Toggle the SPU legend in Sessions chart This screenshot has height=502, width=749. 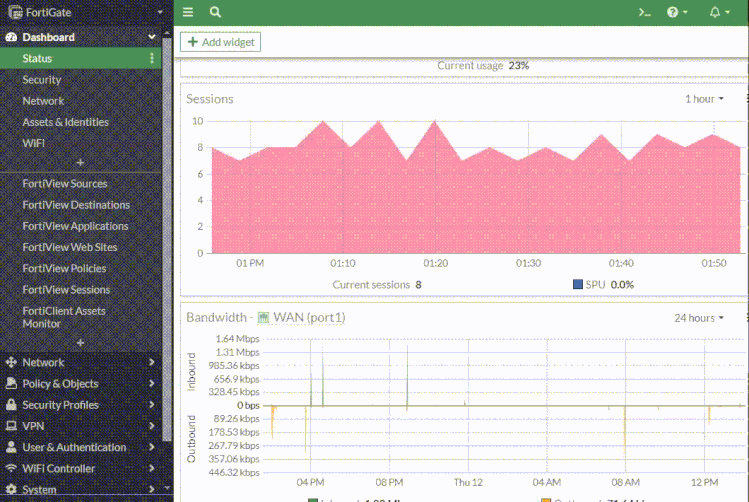pos(578,285)
